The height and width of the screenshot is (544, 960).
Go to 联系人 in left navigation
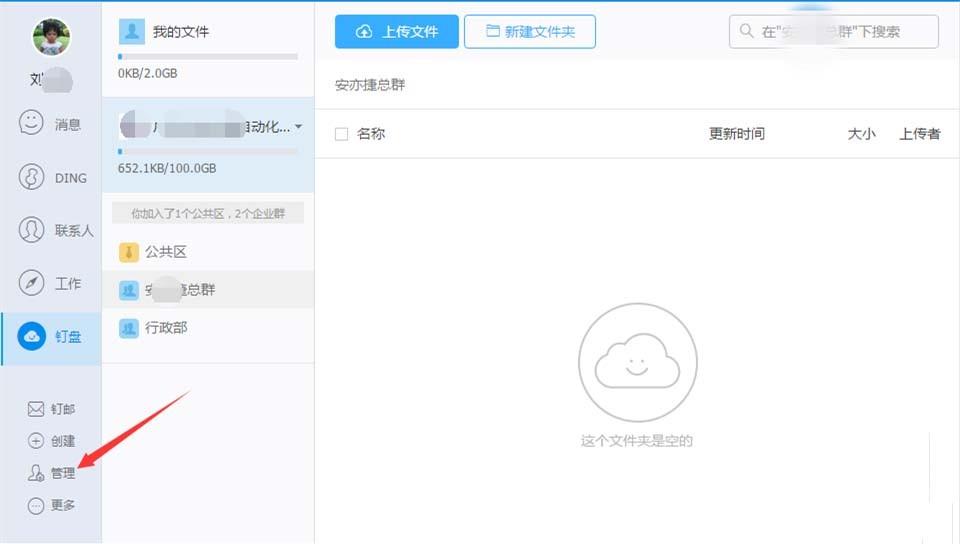tap(74, 231)
